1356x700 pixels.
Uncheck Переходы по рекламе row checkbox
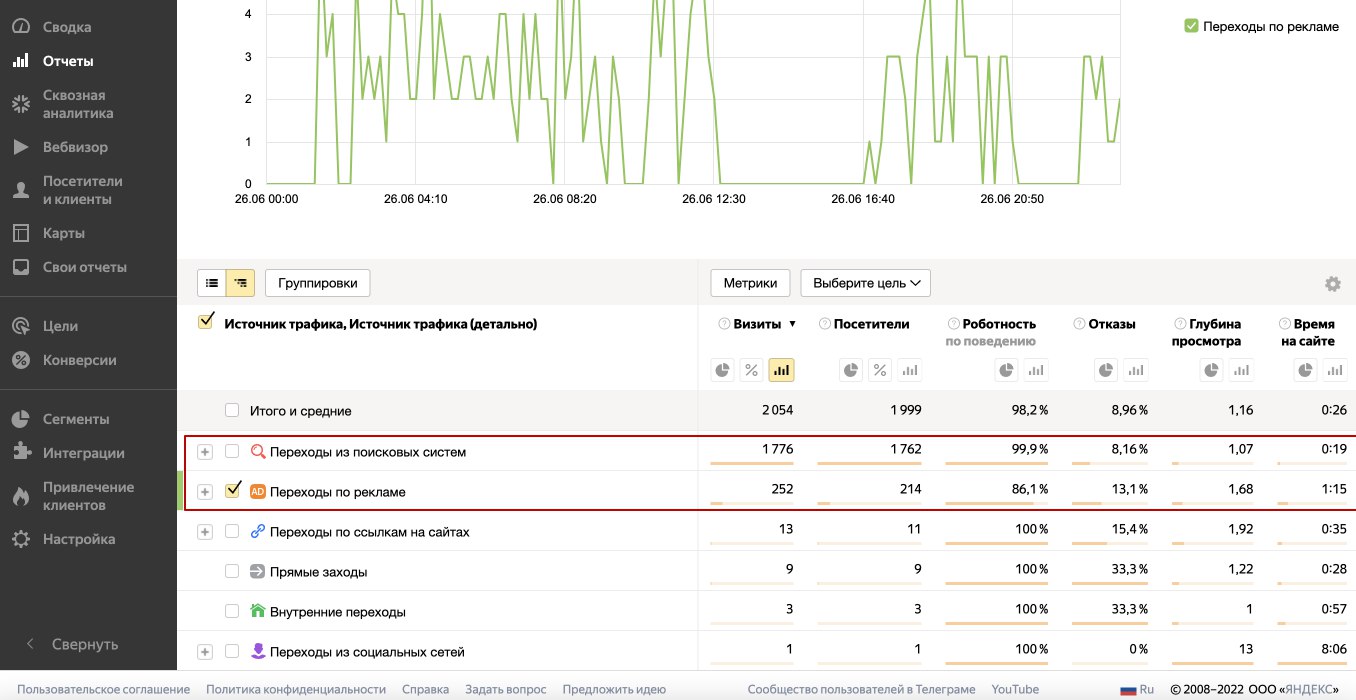(233, 491)
